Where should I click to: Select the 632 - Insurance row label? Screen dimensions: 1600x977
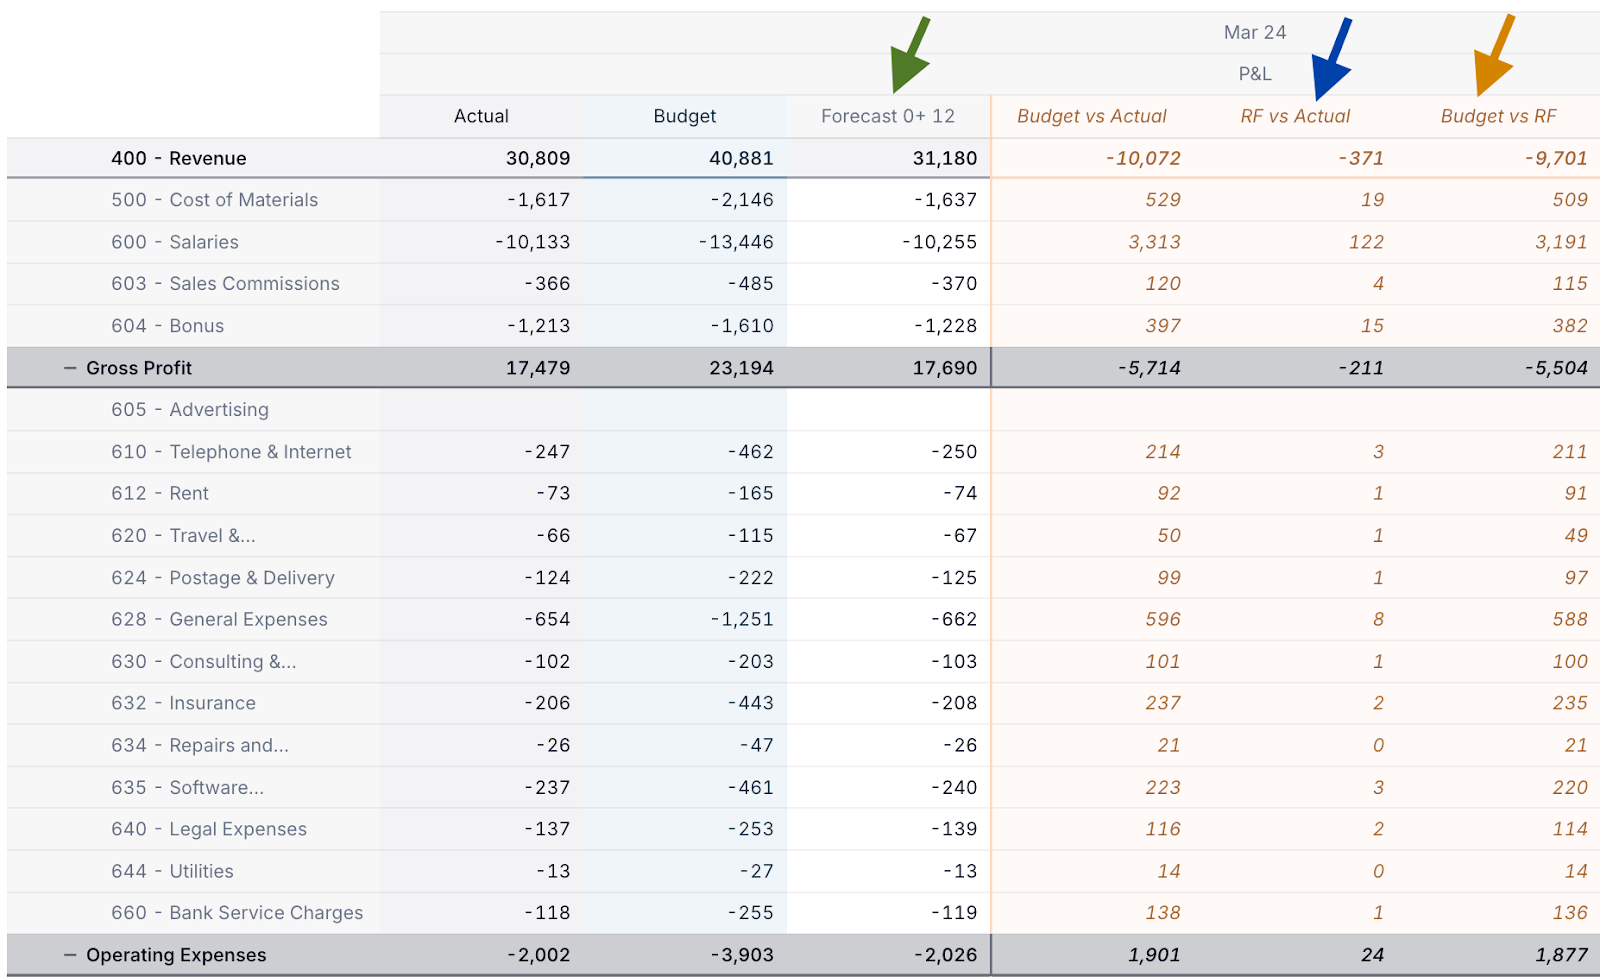tap(183, 703)
